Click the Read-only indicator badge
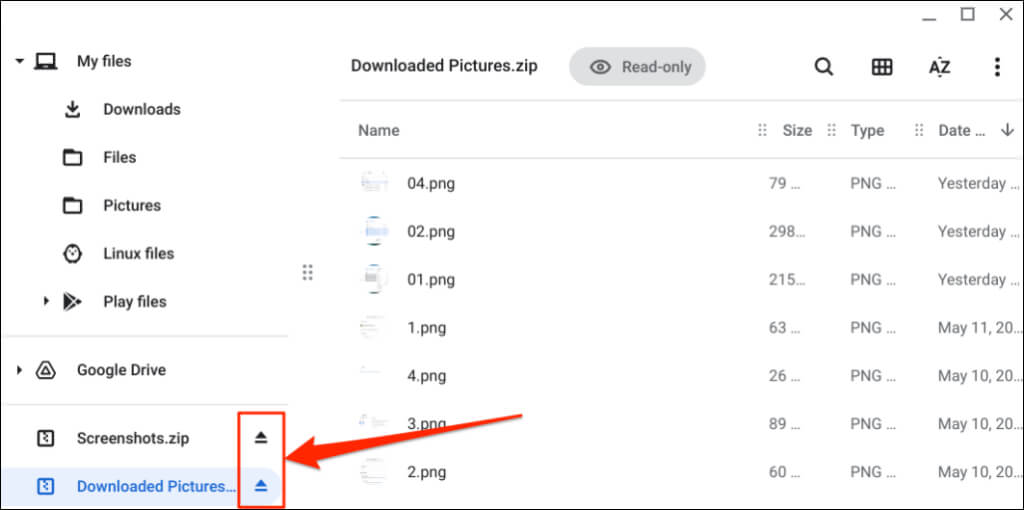Screen dimensions: 1024x510 coord(638,67)
